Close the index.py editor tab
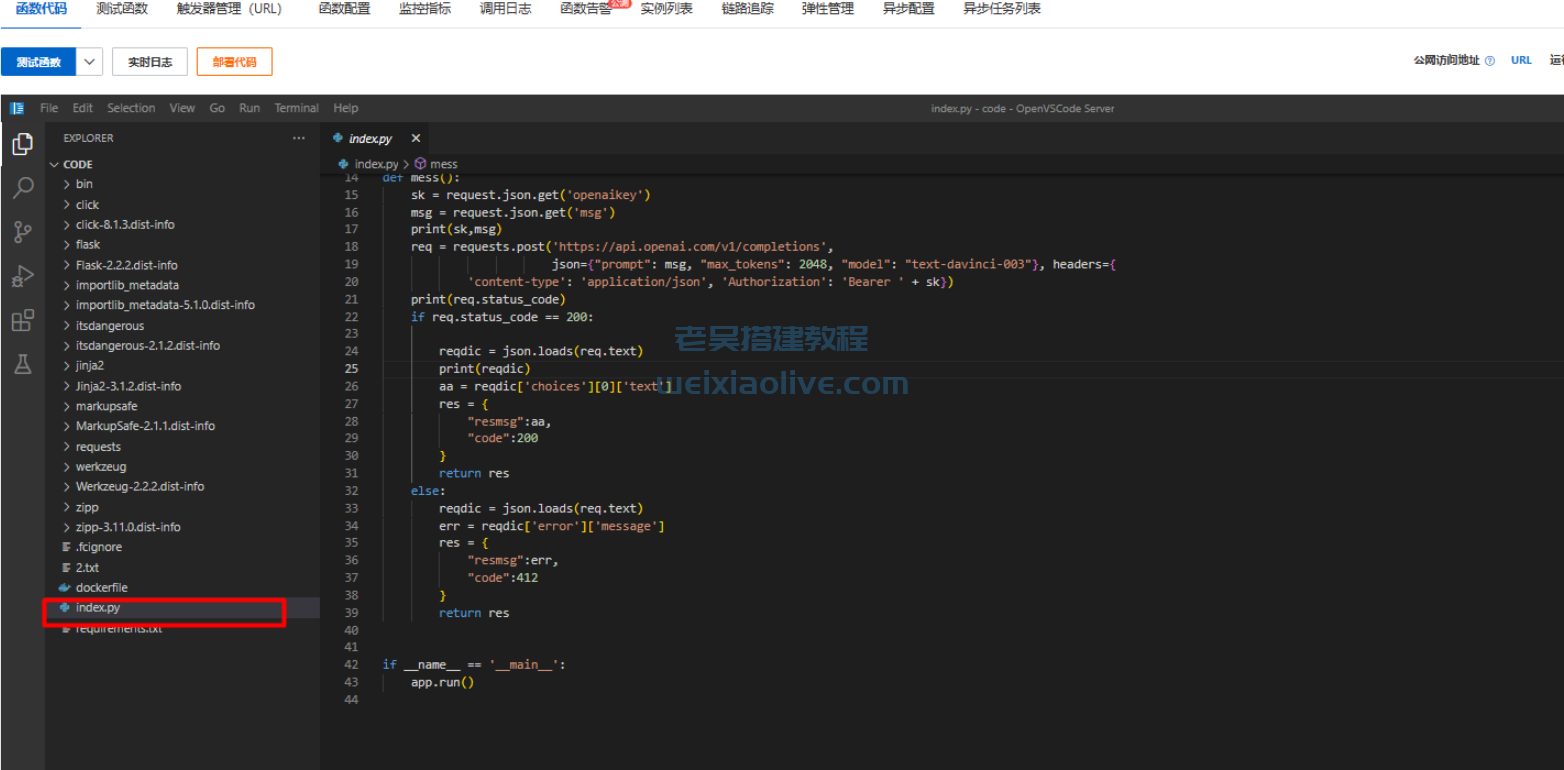The height and width of the screenshot is (770, 1564). pos(416,139)
